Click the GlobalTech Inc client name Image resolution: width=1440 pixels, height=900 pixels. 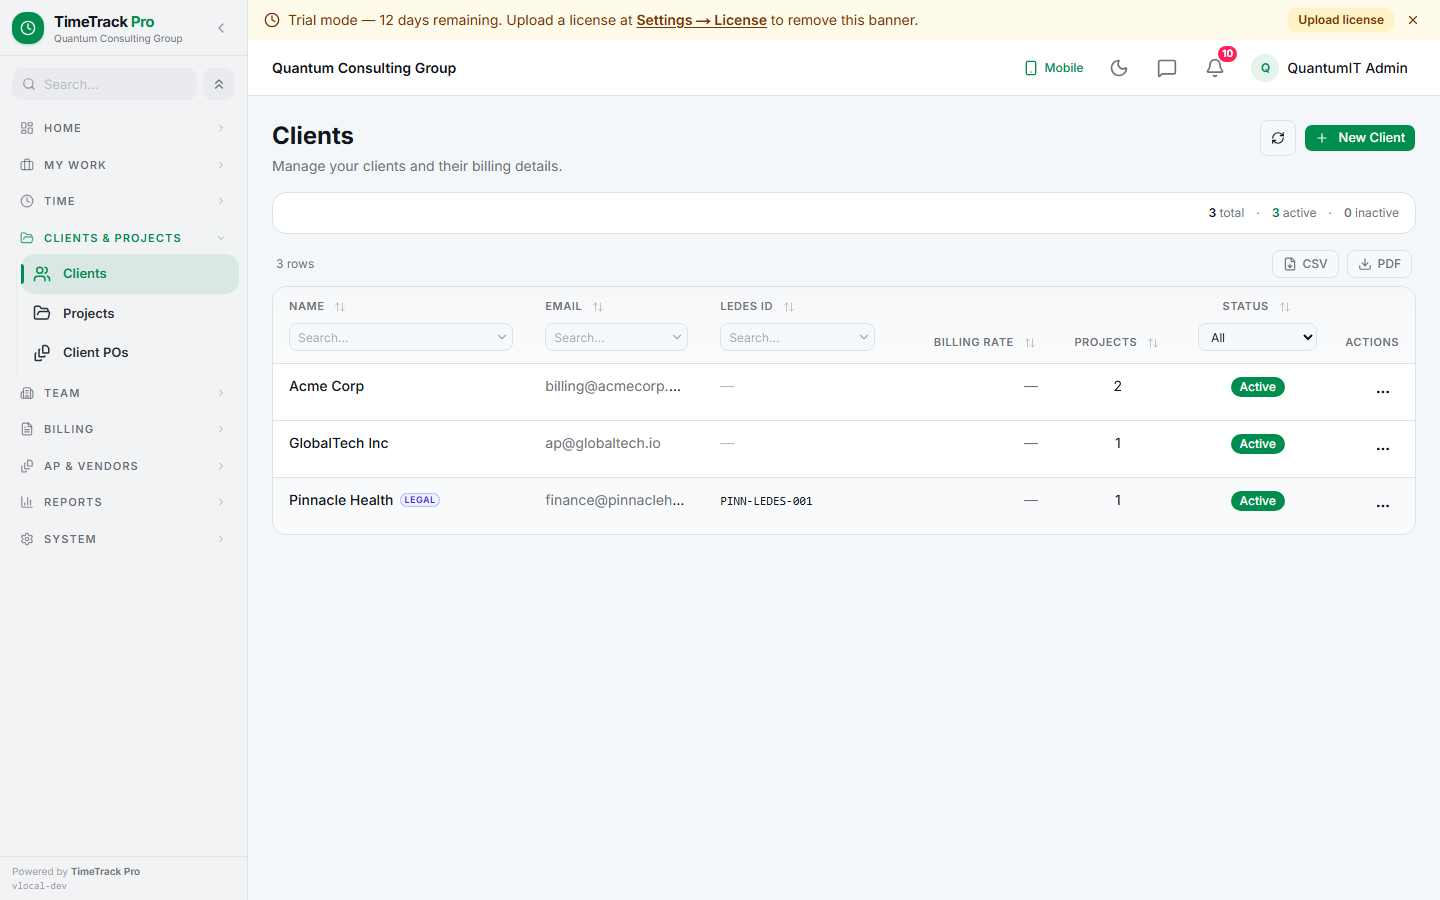(x=338, y=443)
